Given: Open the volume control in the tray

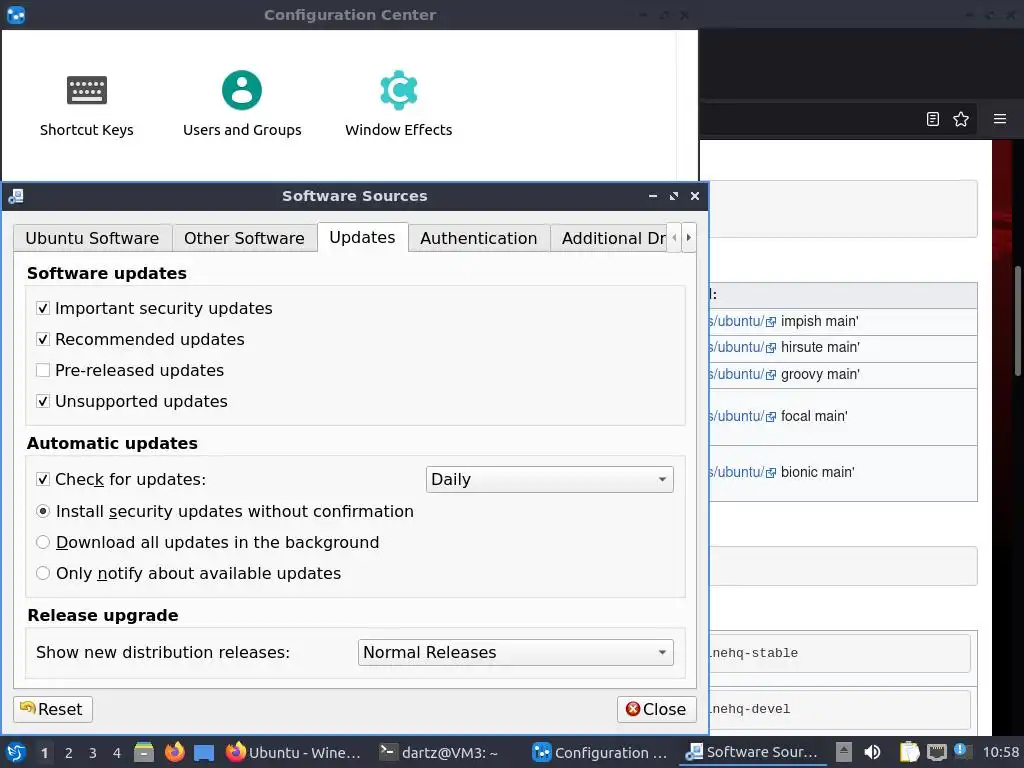Looking at the screenshot, I should click(x=872, y=752).
